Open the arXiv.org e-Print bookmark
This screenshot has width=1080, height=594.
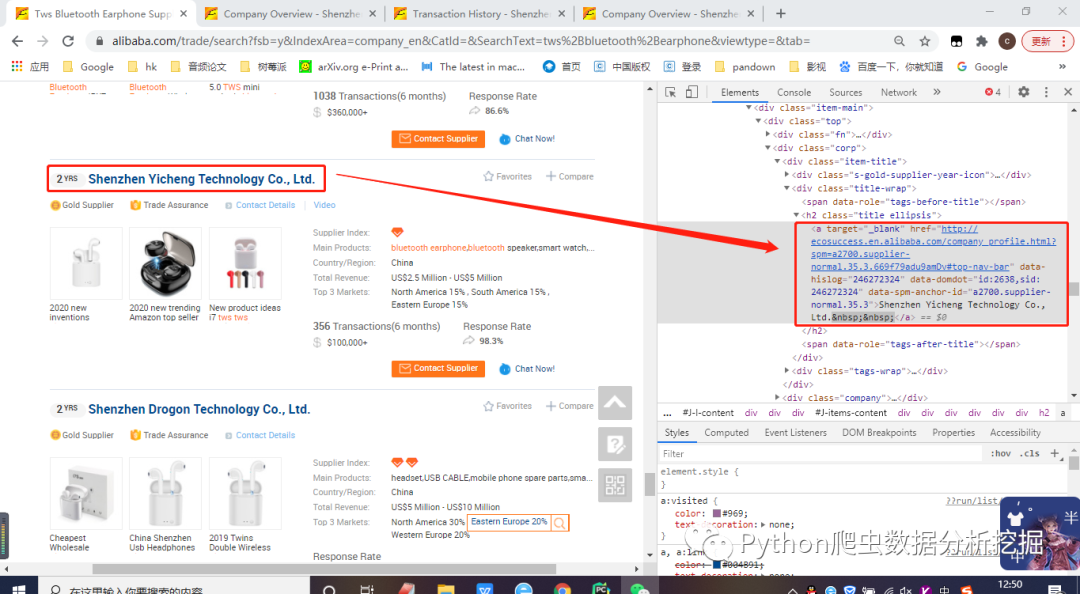pos(353,67)
